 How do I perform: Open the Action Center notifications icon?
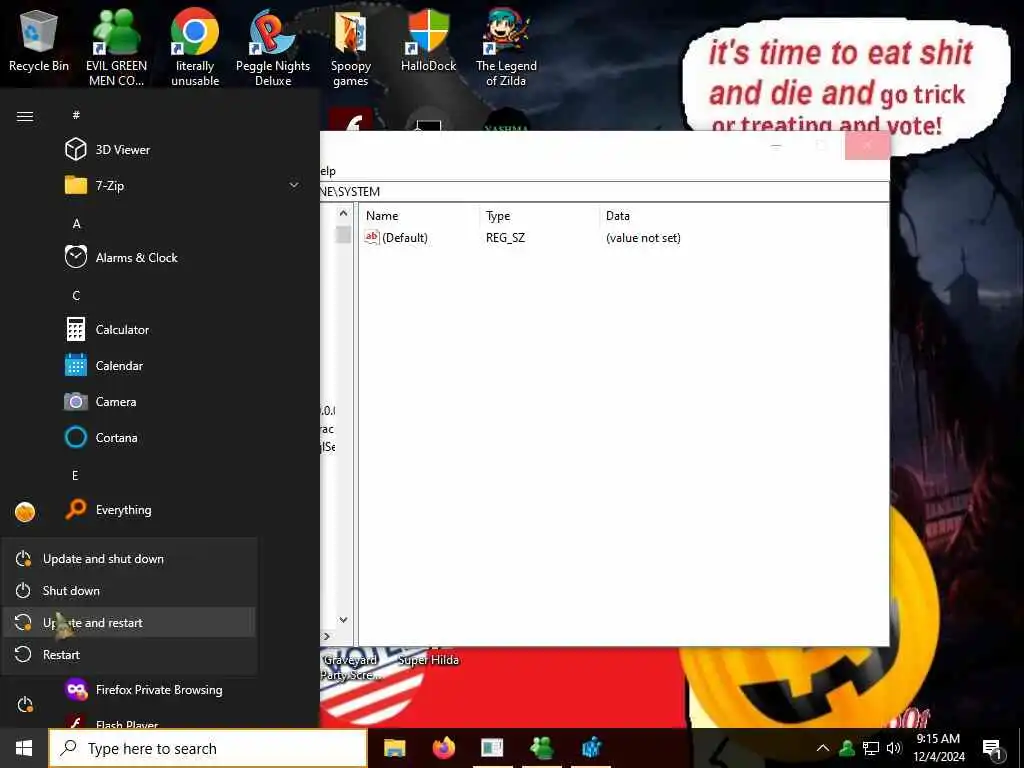993,748
